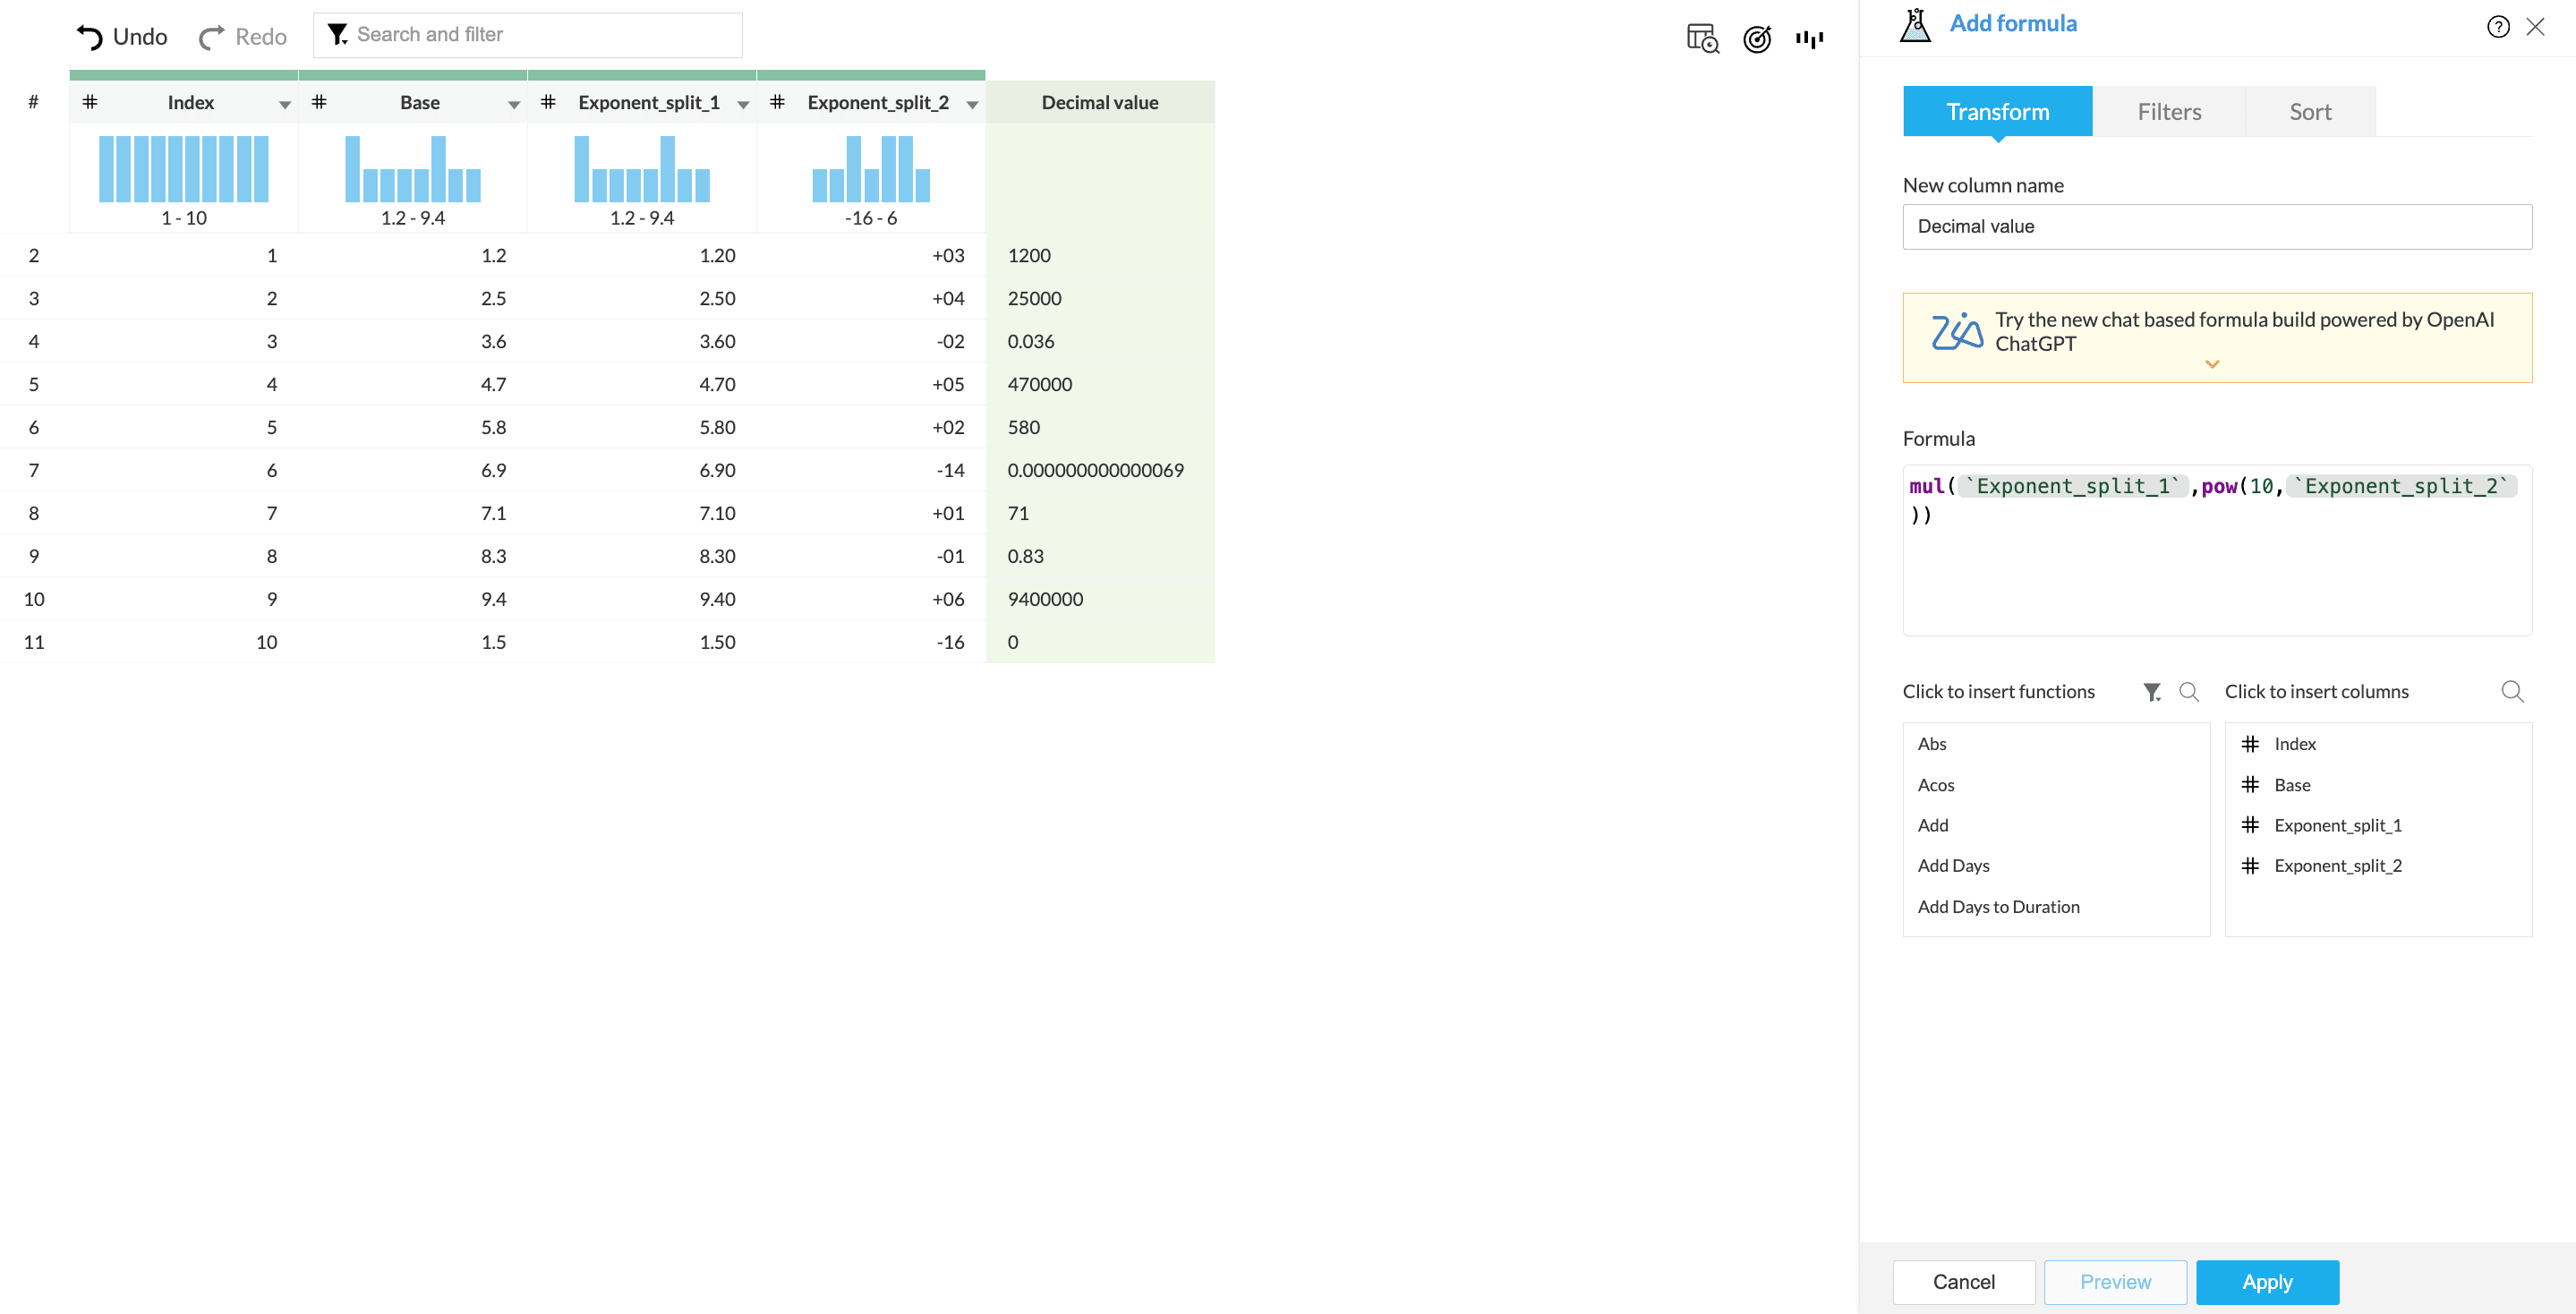Open the Exponent_split_2 column dropdown arrow
The width and height of the screenshot is (2576, 1314).
(x=972, y=104)
